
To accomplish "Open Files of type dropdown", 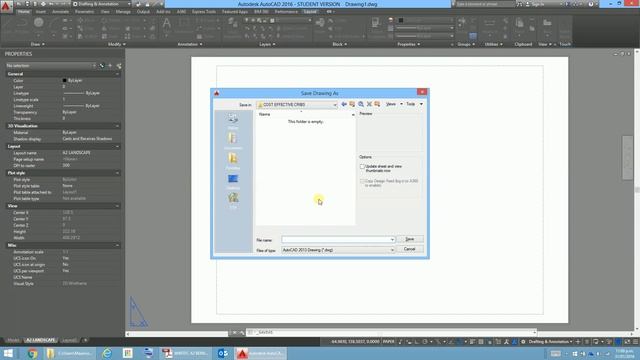I will 392,250.
